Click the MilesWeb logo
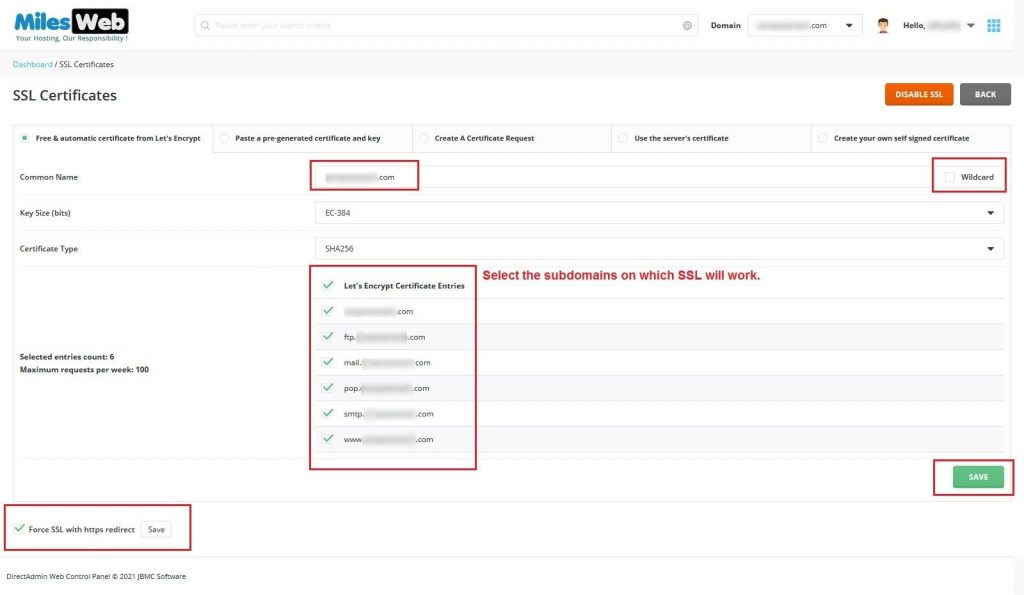Viewport: 1024px width, 595px height. pyautogui.click(x=71, y=25)
